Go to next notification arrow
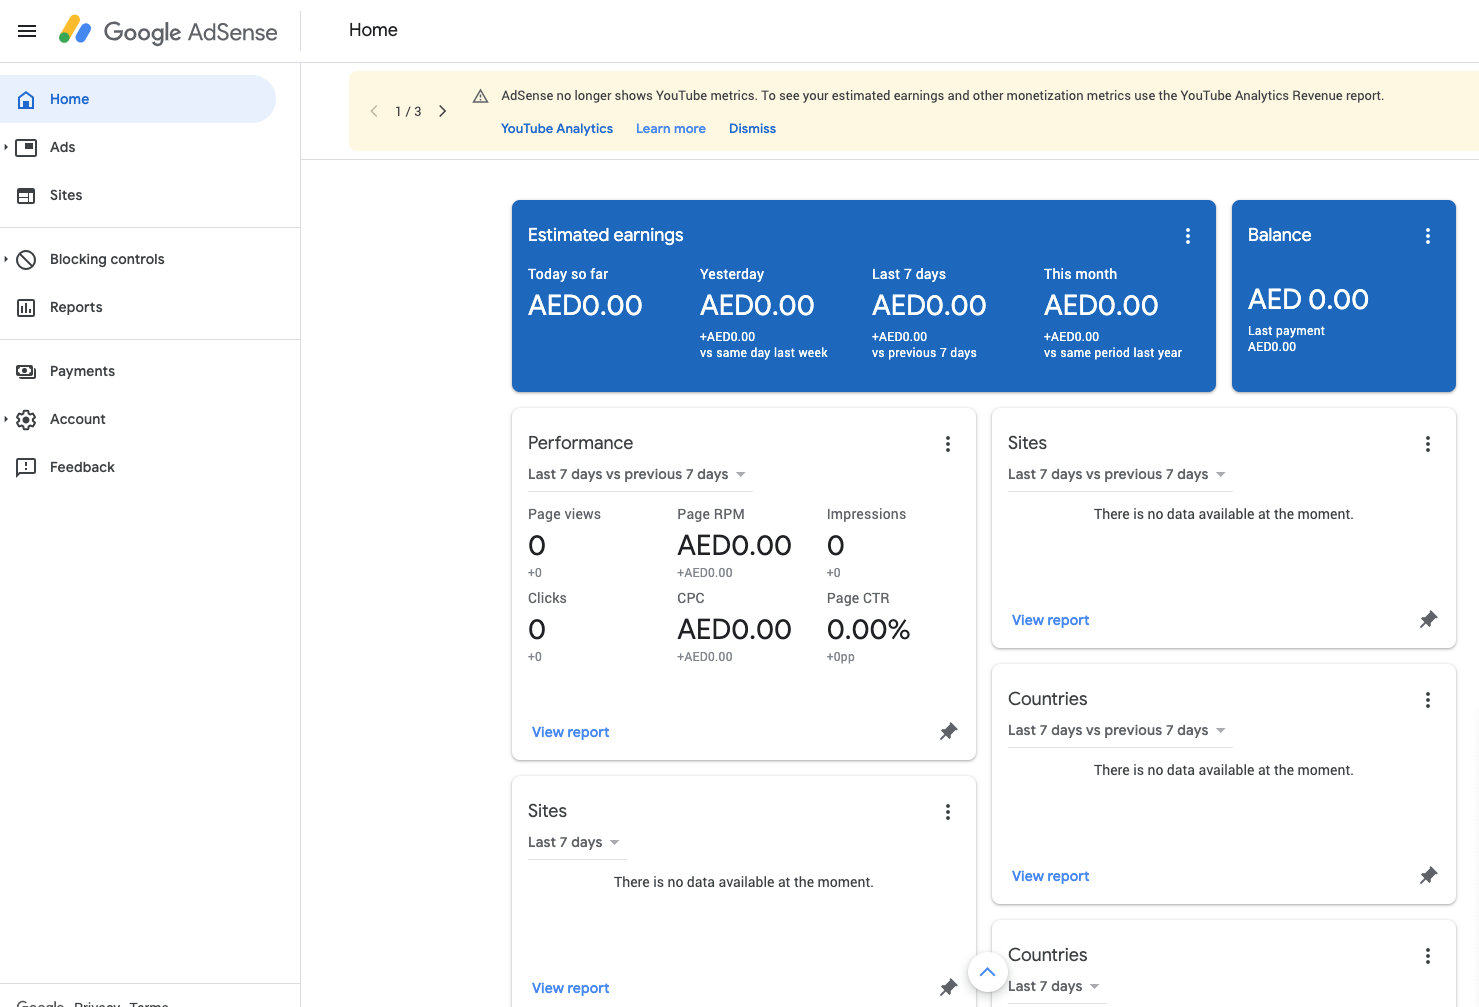Image resolution: width=1479 pixels, height=1007 pixels. [x=442, y=111]
